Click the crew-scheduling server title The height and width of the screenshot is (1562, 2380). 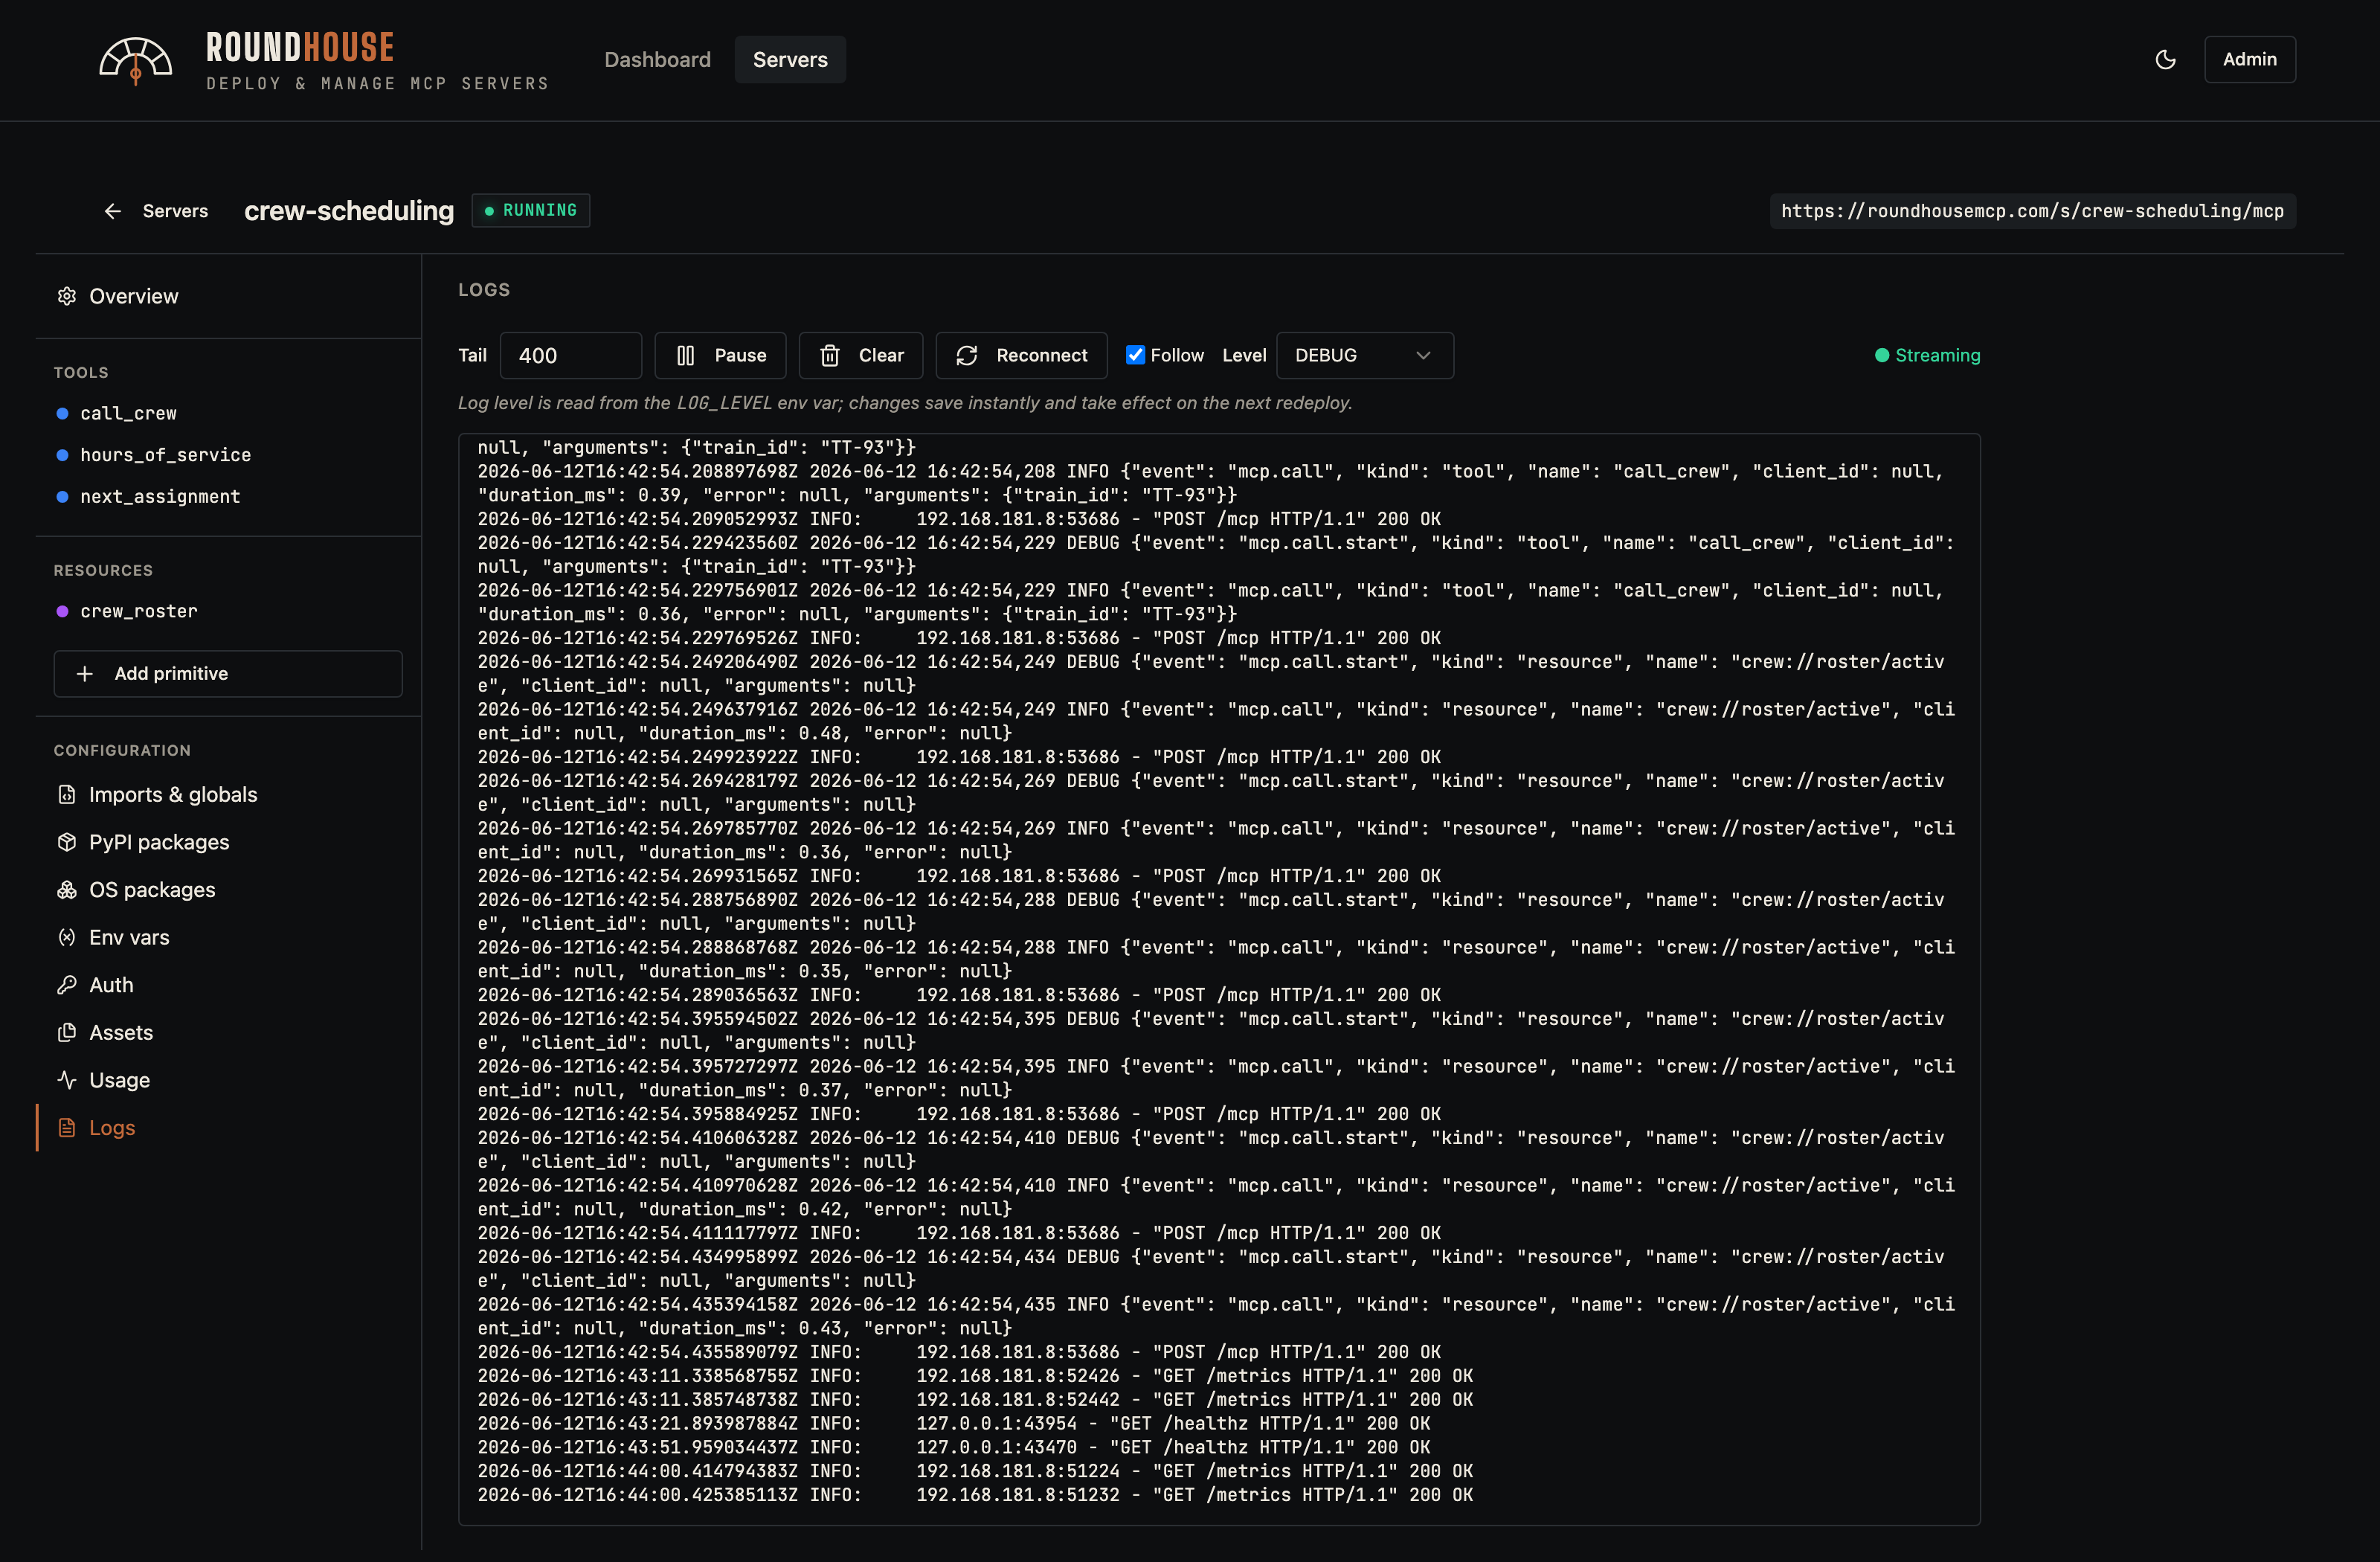[349, 211]
